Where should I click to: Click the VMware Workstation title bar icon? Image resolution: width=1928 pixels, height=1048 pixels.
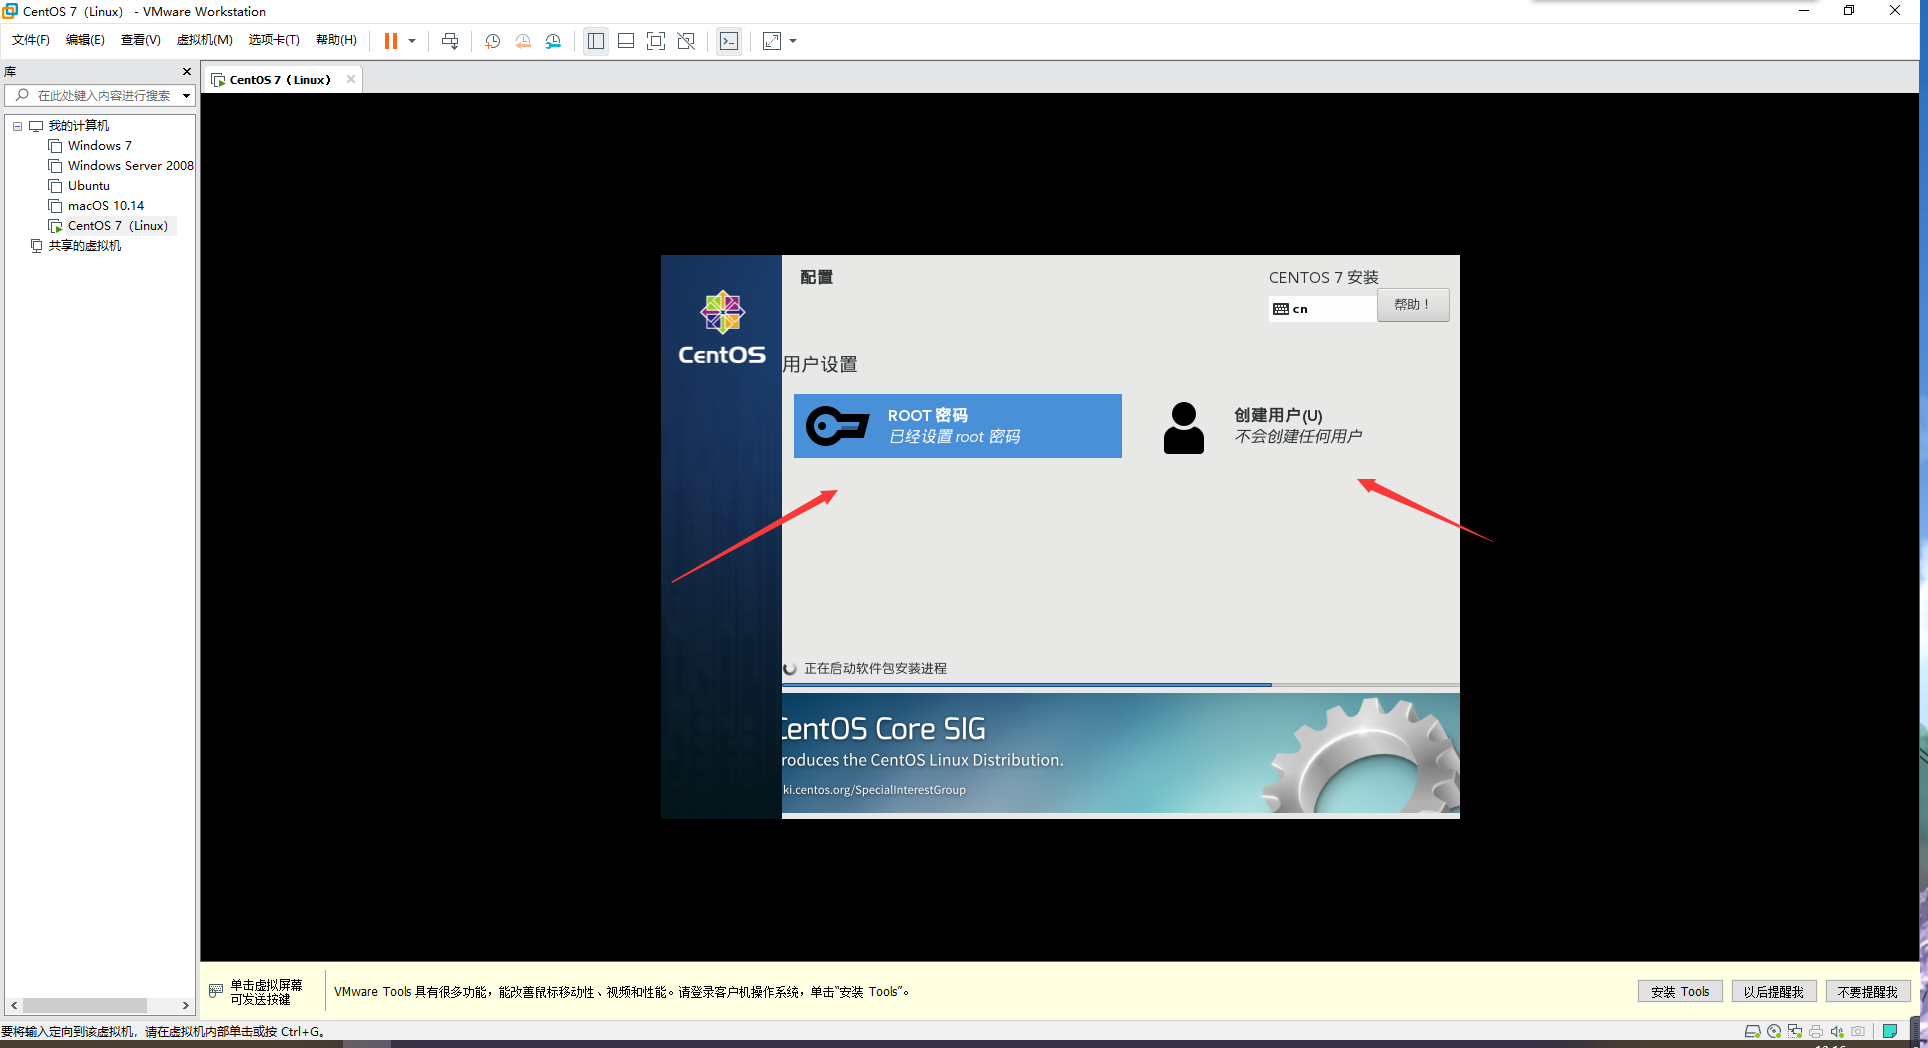tap(10, 11)
